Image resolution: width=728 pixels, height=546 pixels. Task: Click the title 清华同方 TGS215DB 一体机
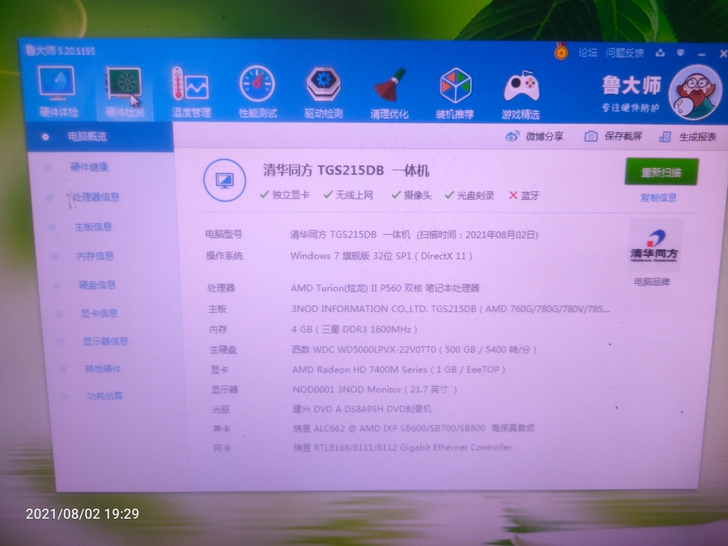[346, 170]
